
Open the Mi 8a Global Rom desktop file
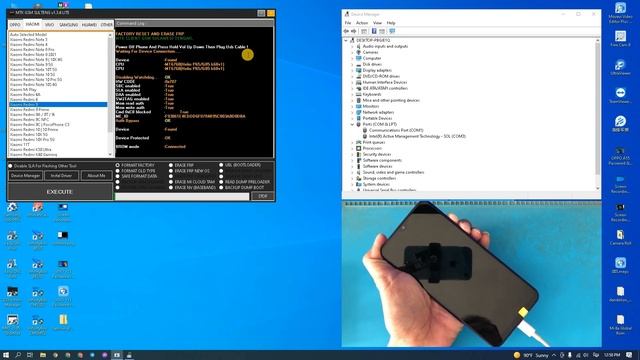(x=620, y=324)
